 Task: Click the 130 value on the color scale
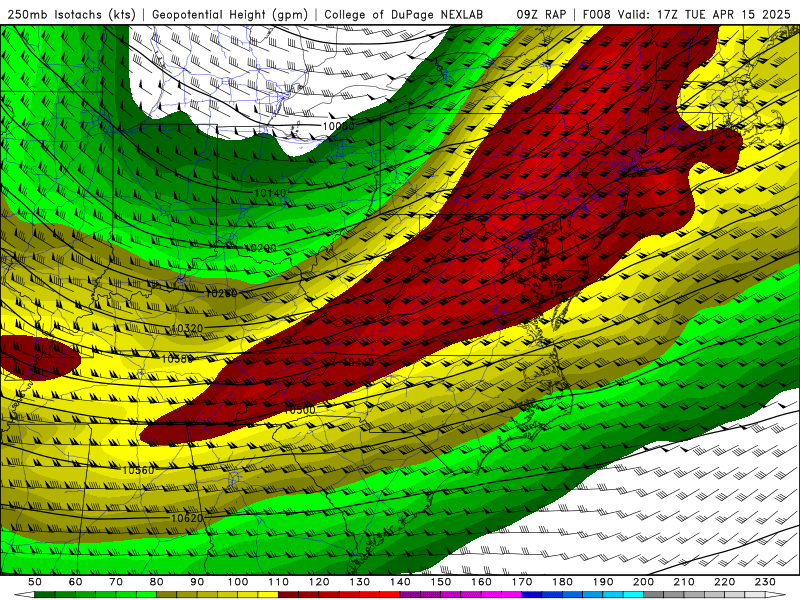pos(360,582)
